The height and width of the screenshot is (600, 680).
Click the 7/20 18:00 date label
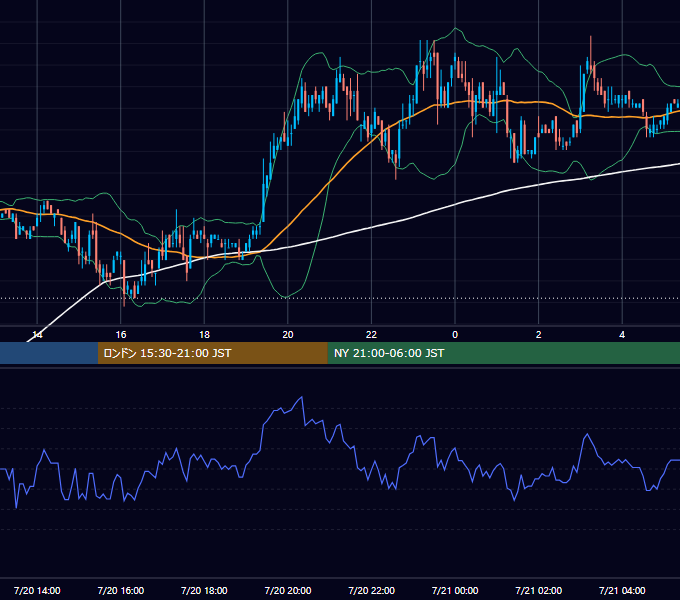pos(204,590)
